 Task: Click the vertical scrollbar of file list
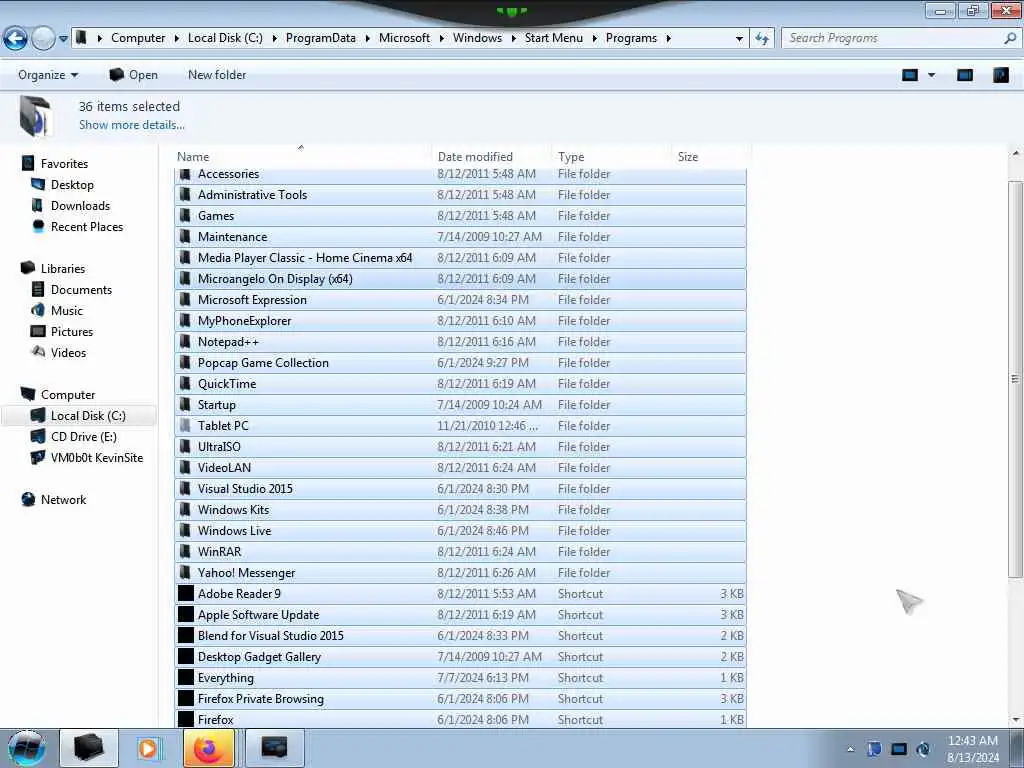pyautogui.click(x=1015, y=379)
